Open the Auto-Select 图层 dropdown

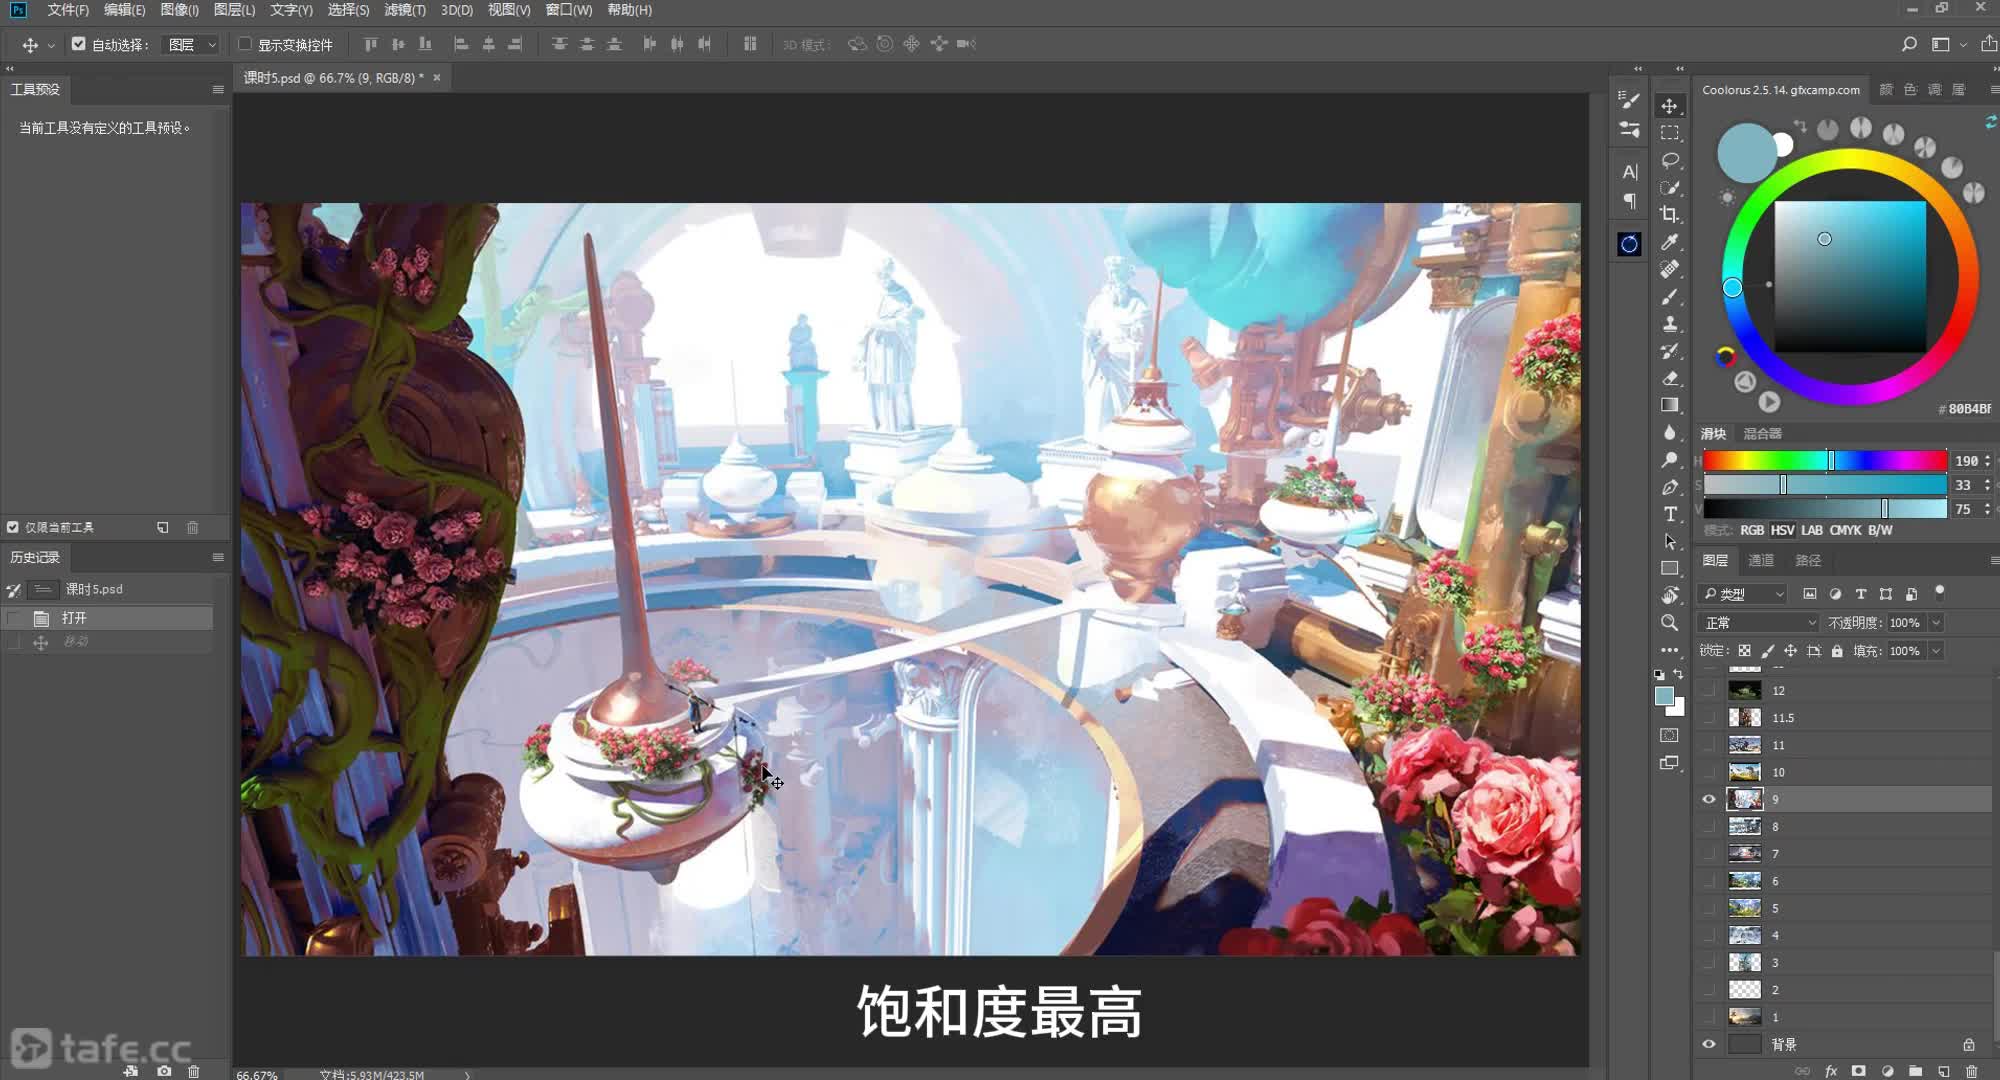[x=190, y=44]
